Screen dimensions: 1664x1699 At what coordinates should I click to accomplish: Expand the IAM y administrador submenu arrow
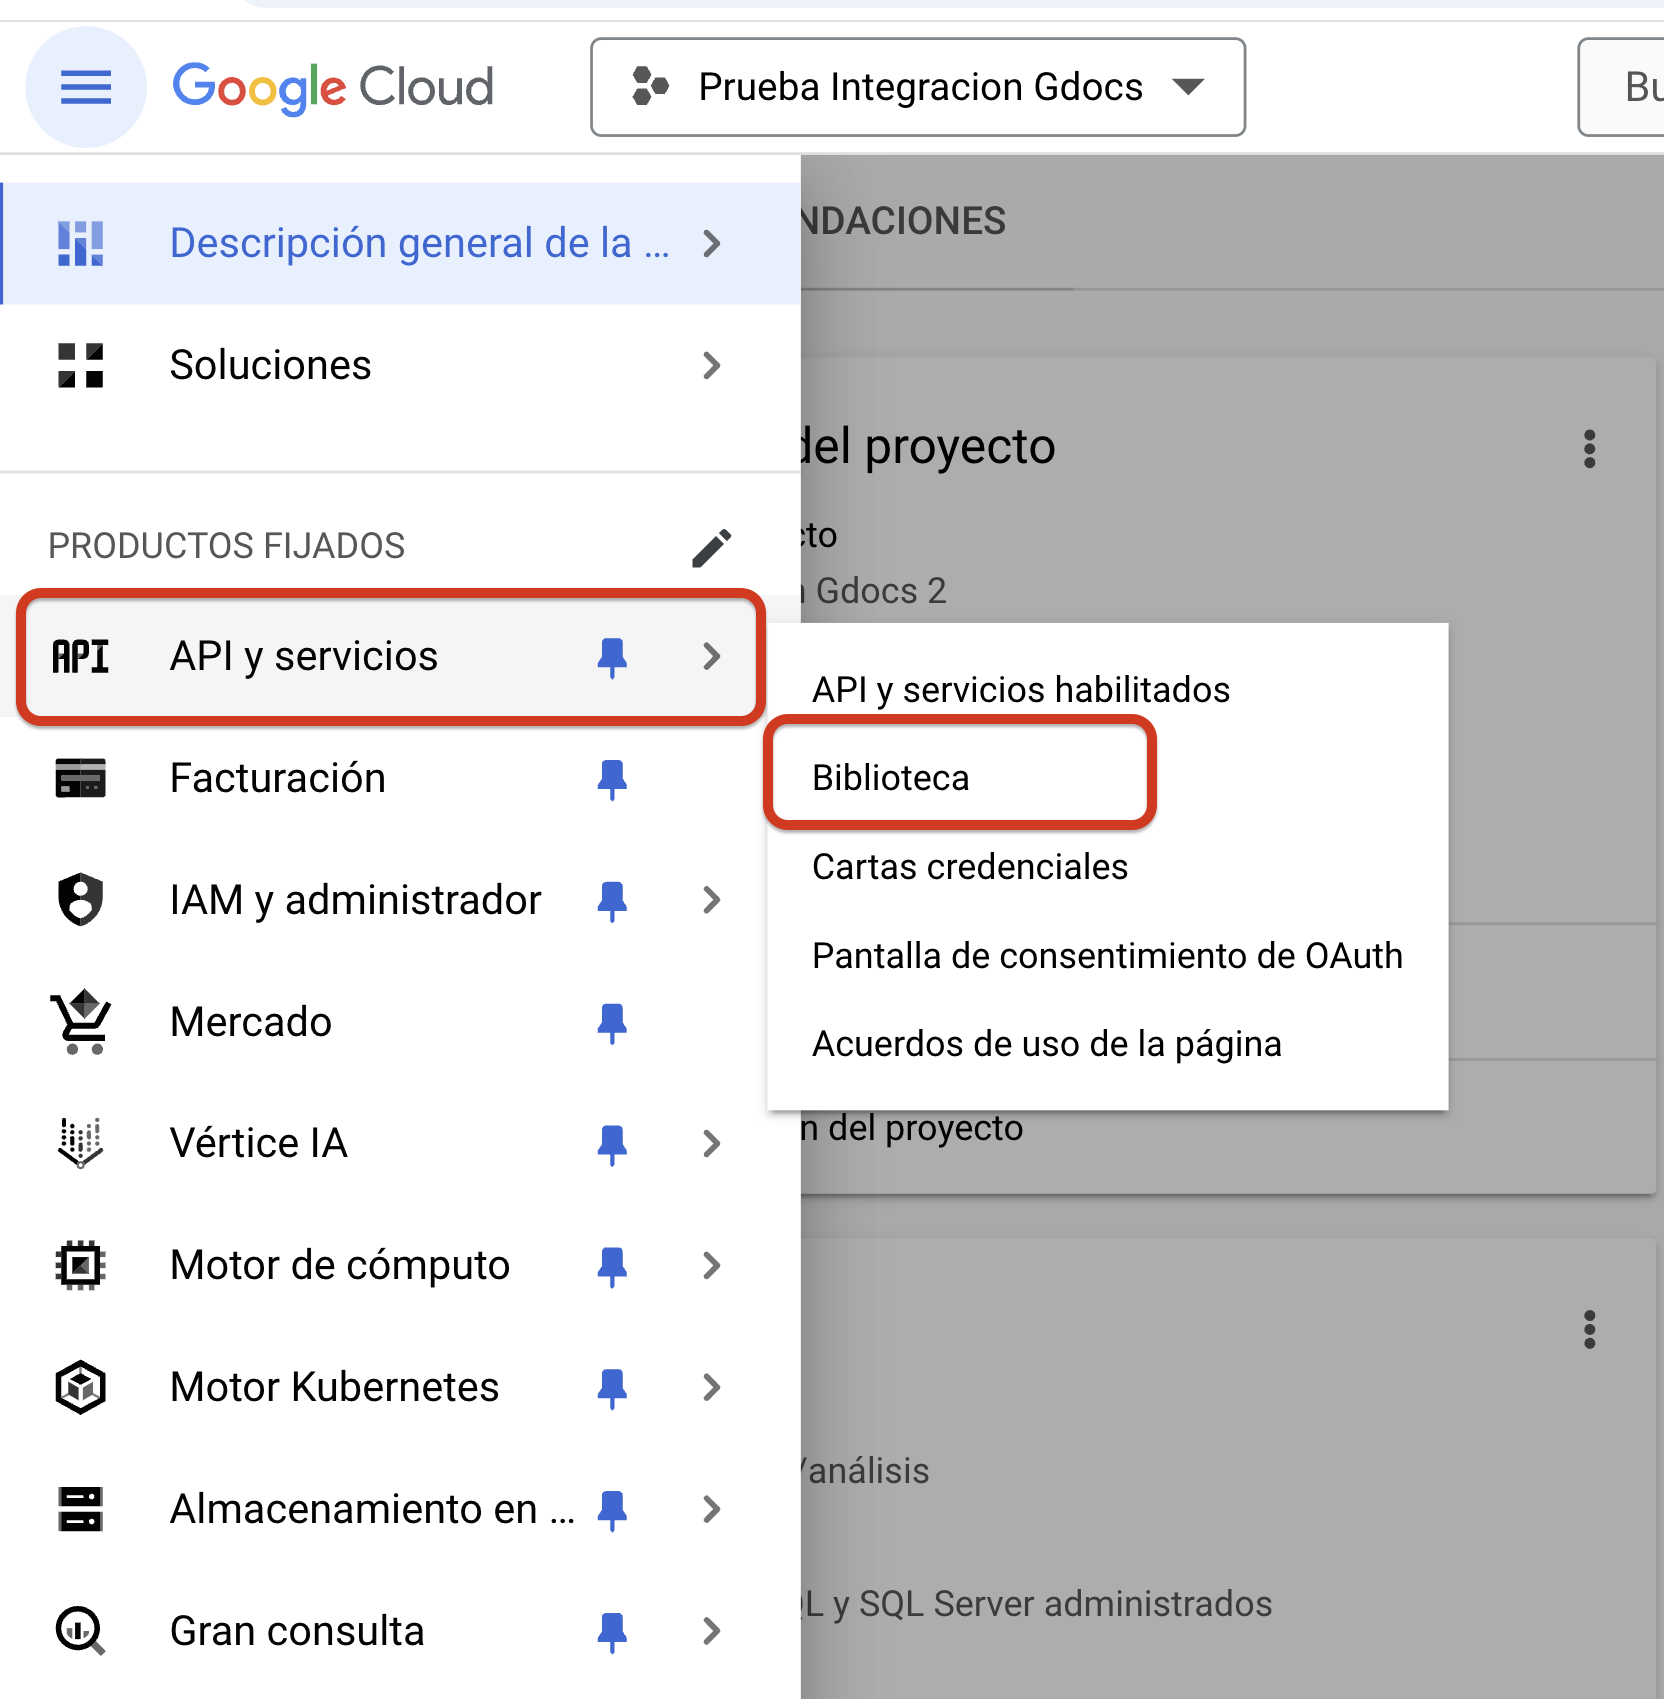pyautogui.click(x=711, y=900)
